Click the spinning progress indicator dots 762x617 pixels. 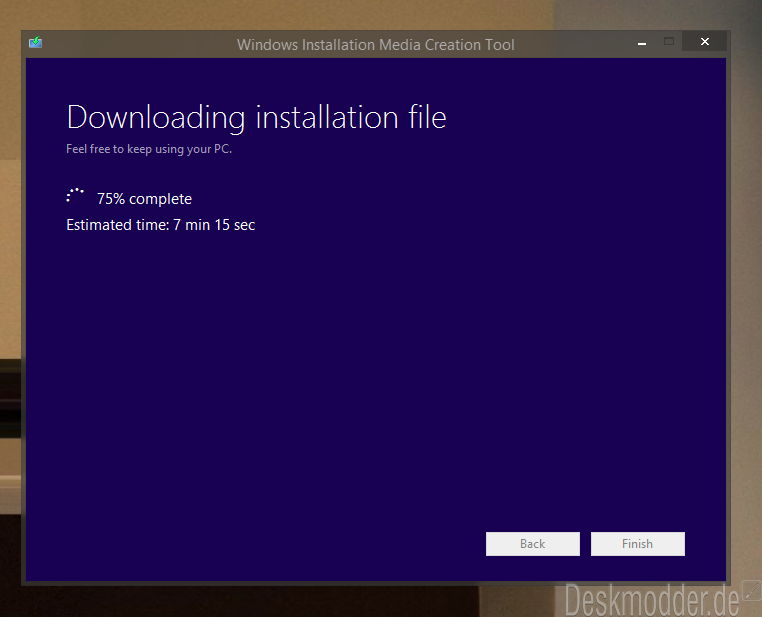75,195
